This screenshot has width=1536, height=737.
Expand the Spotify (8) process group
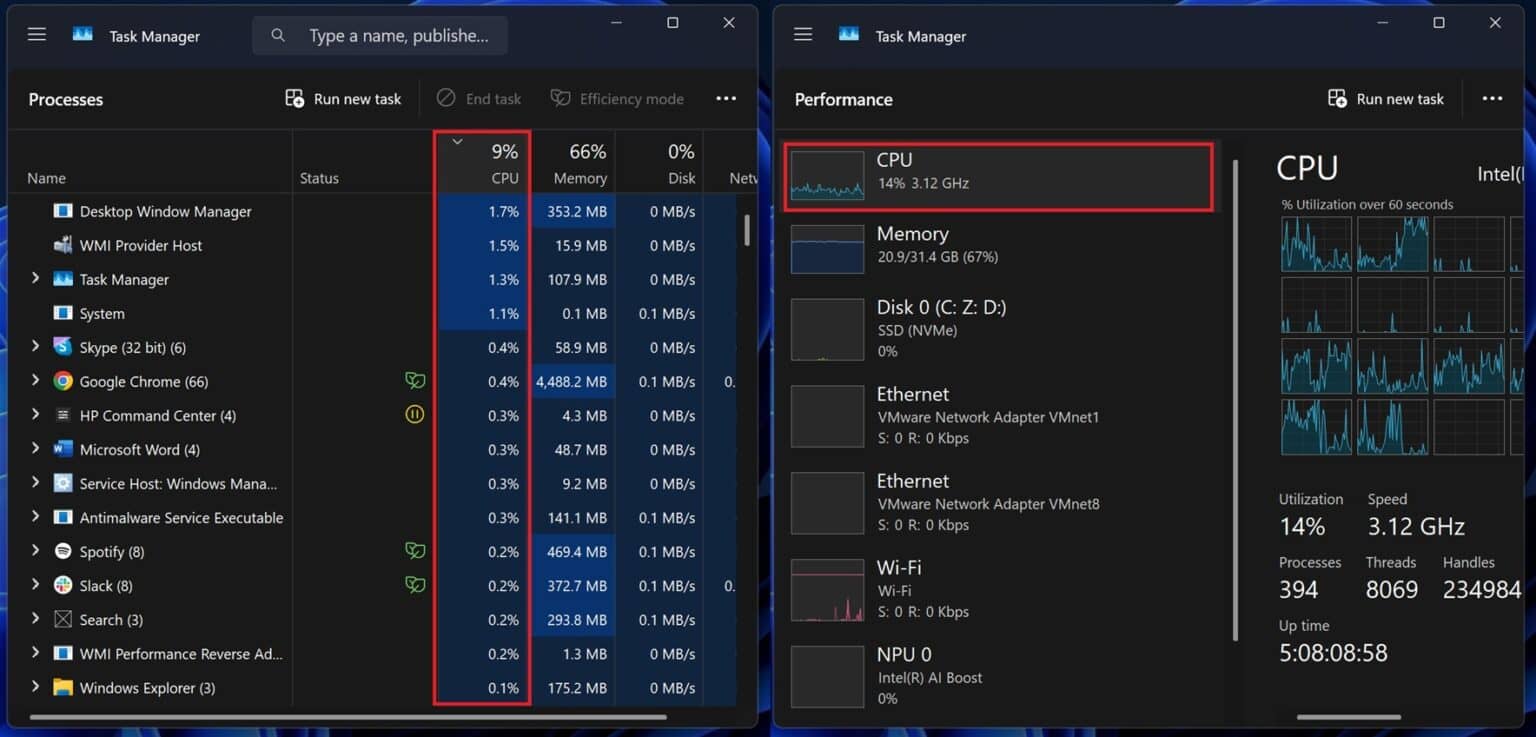tap(35, 550)
